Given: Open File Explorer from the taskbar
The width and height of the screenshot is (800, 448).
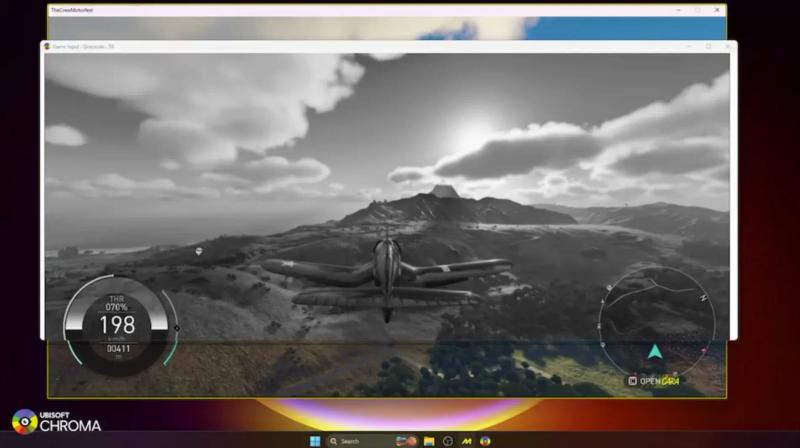Looking at the screenshot, I should coord(429,441).
